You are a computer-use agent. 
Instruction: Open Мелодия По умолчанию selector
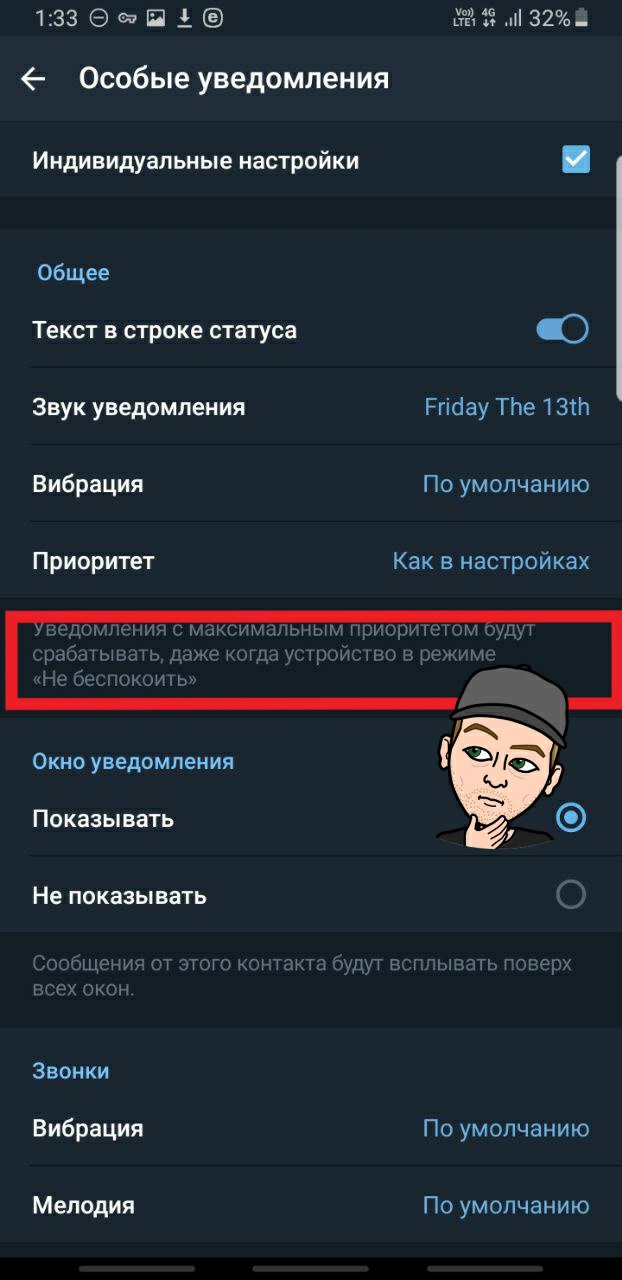[x=311, y=1205]
